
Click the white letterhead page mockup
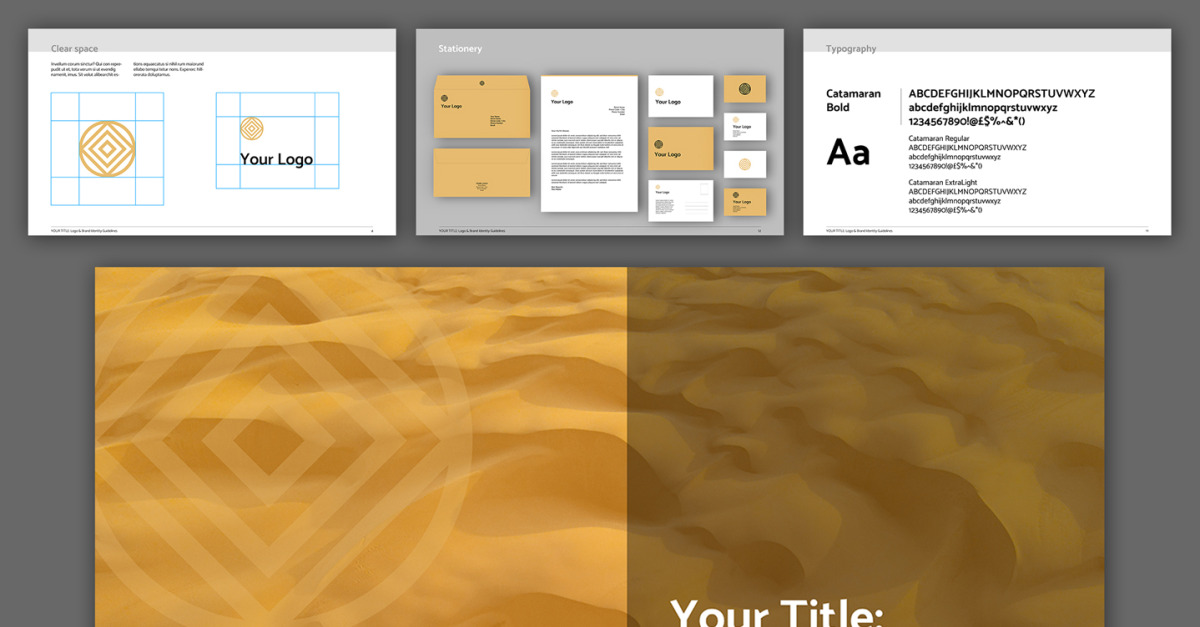click(589, 144)
